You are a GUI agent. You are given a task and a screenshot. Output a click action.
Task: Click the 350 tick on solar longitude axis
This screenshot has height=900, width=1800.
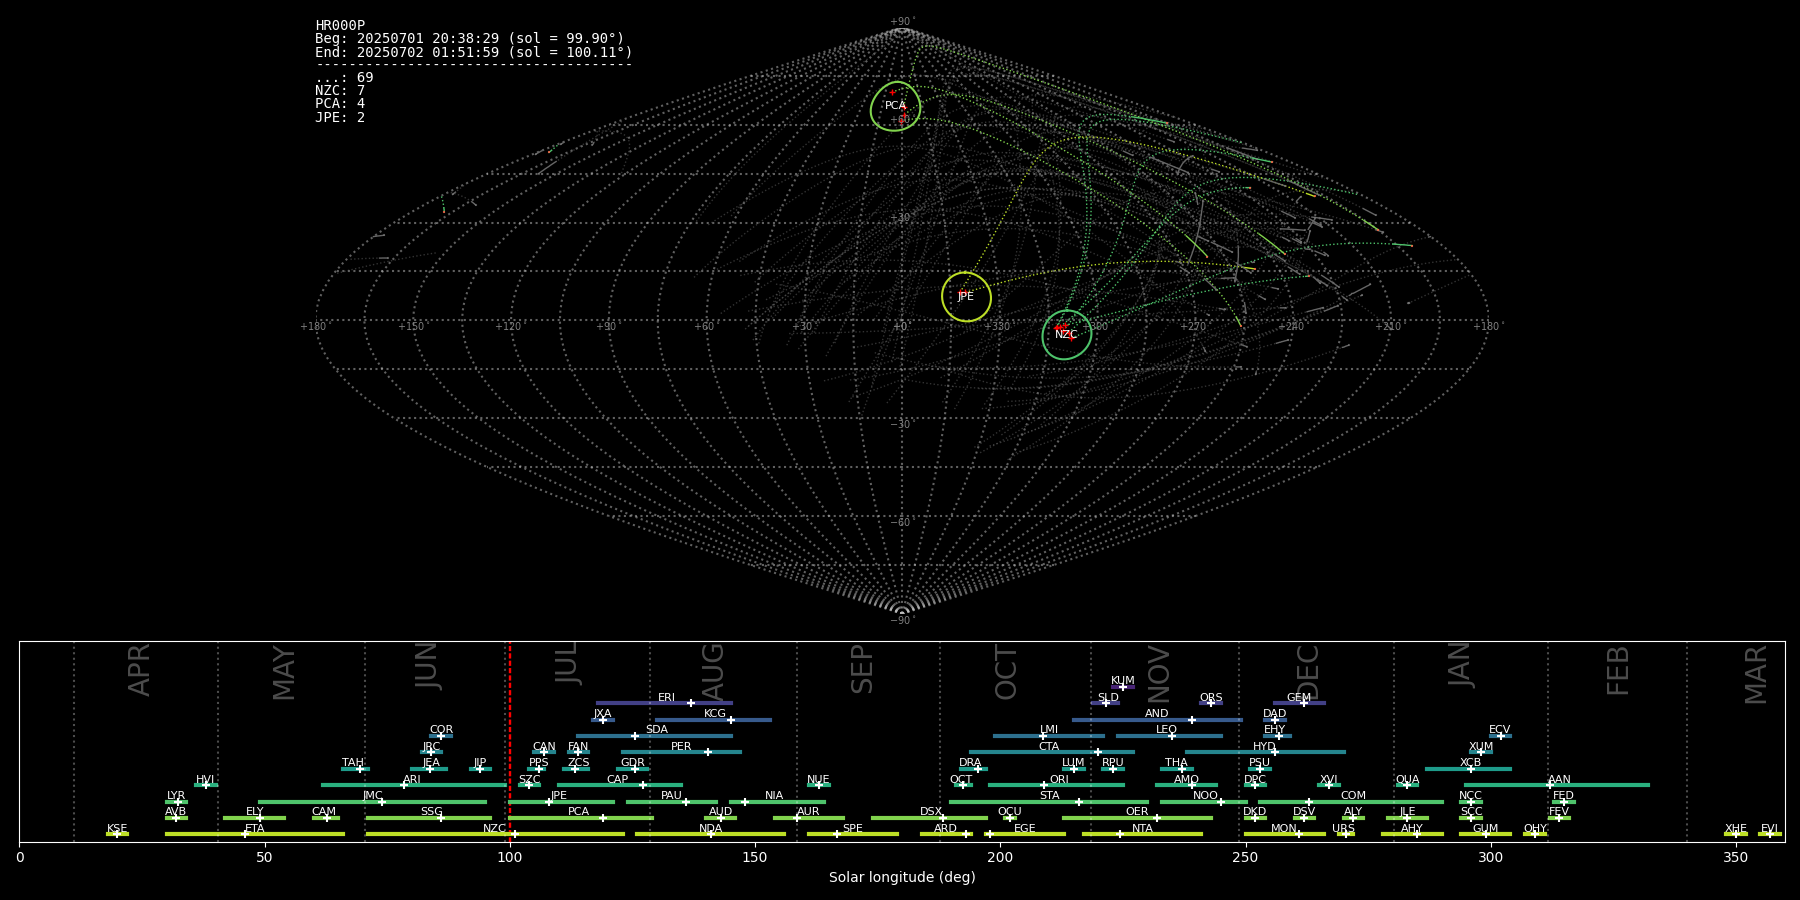point(1736,857)
